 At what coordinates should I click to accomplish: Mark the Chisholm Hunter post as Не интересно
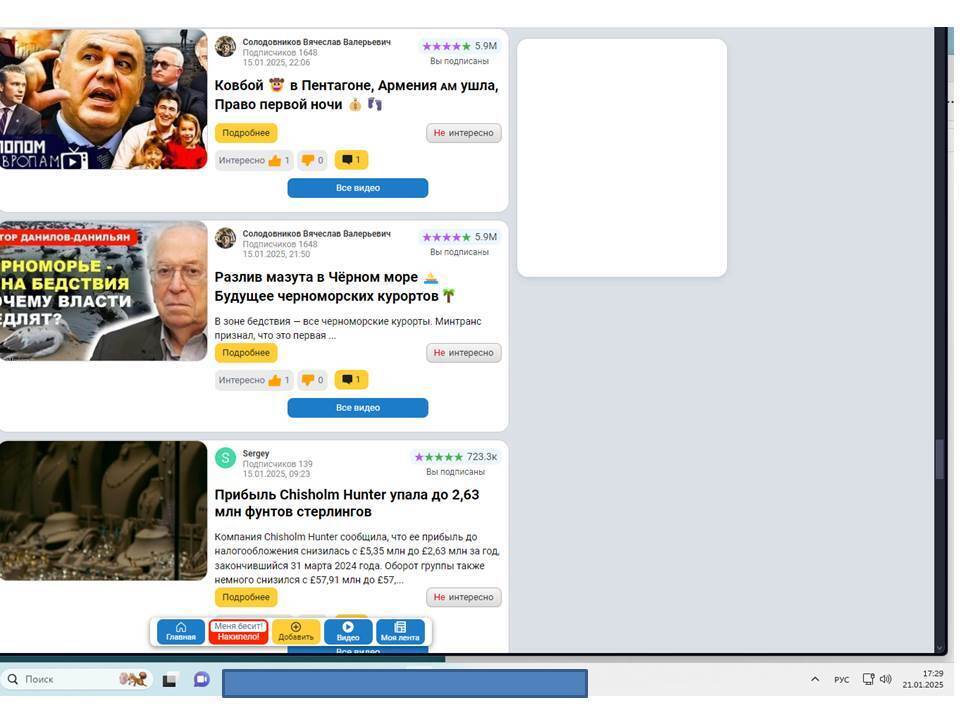pos(463,597)
